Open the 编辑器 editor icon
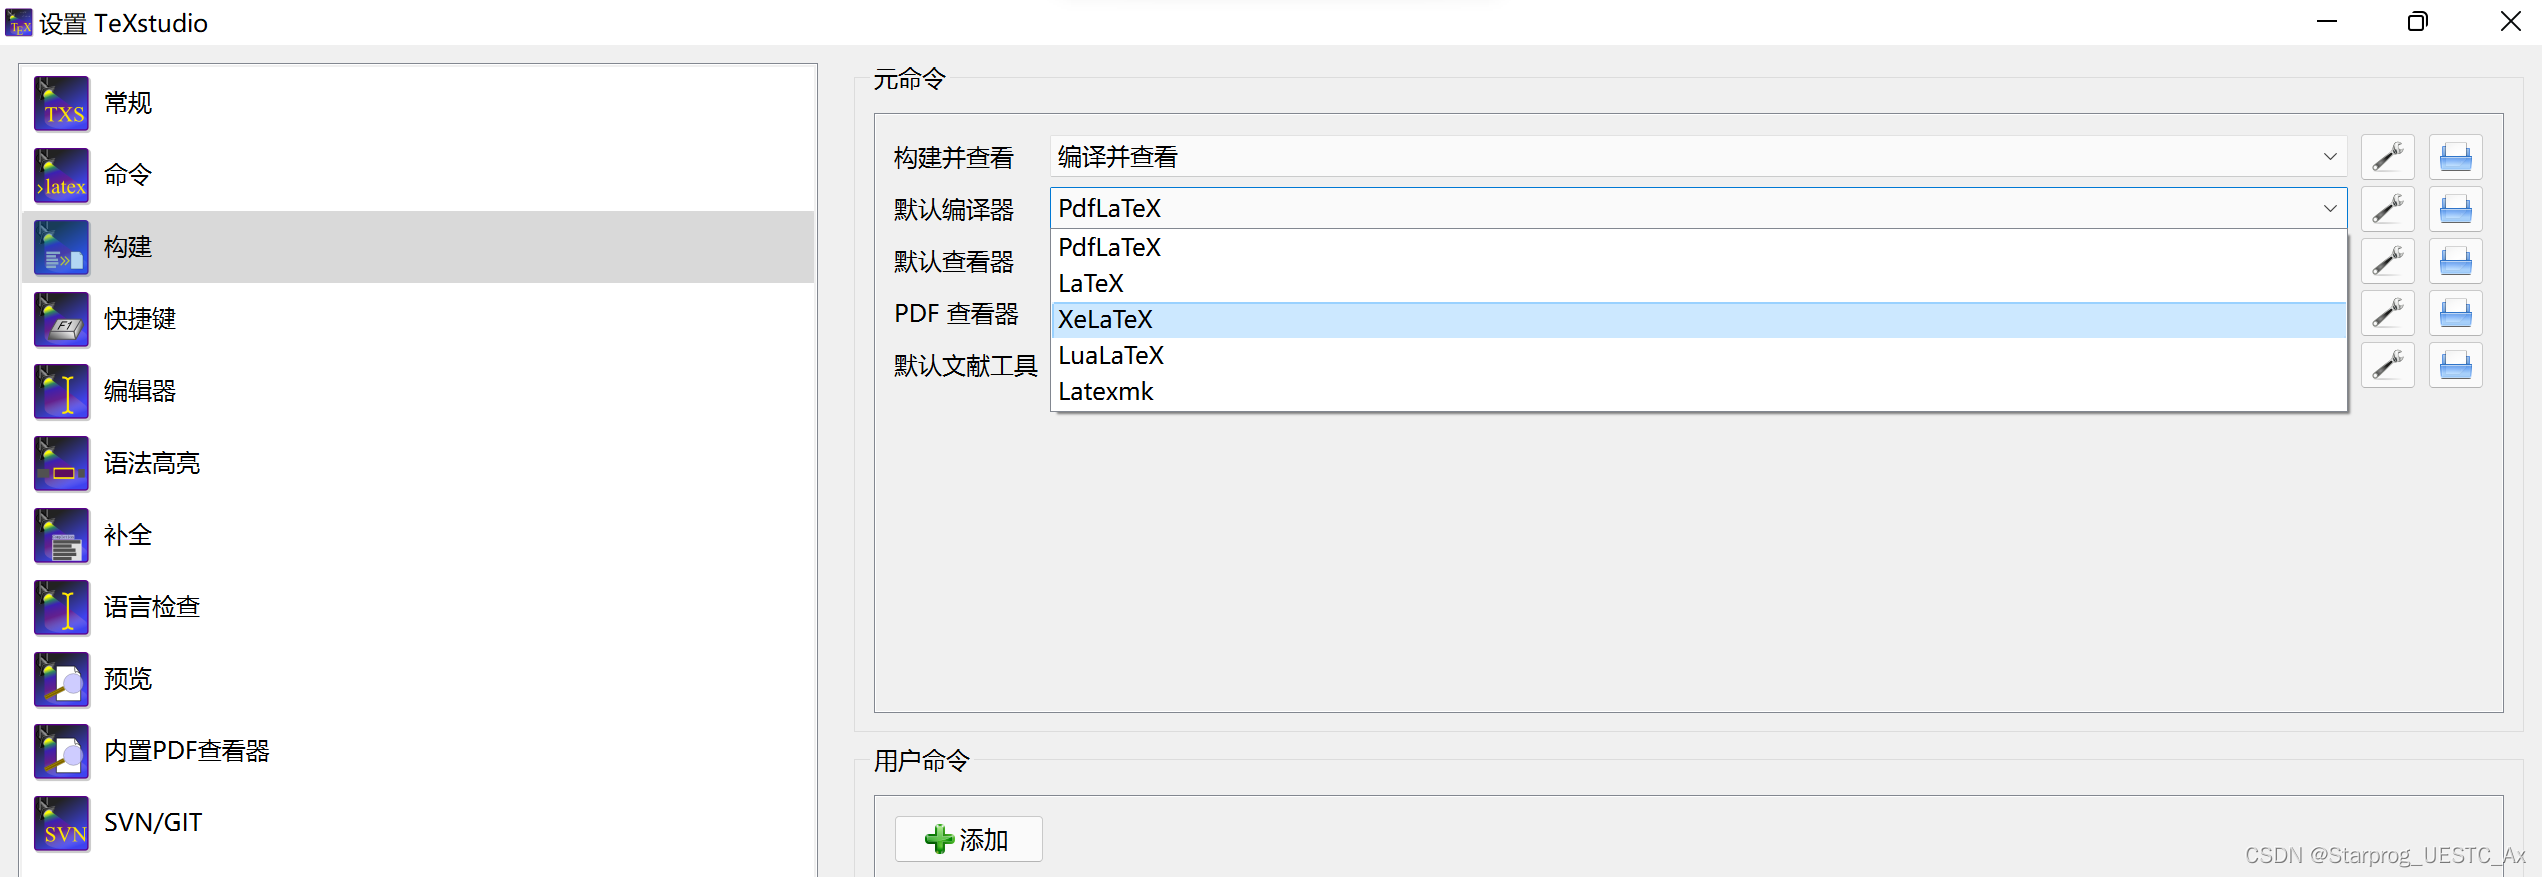The height and width of the screenshot is (877, 2542). tap(62, 391)
